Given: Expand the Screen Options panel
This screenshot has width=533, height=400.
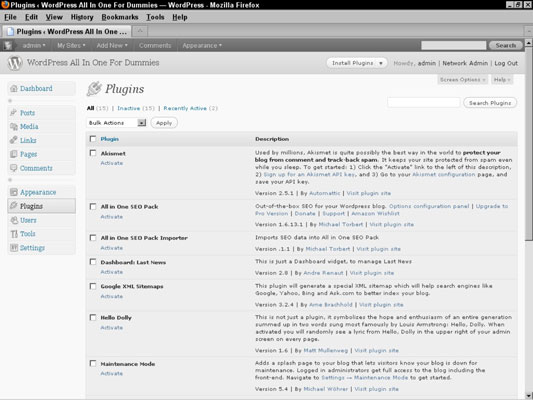Looking at the screenshot, I should pyautogui.click(x=462, y=80).
